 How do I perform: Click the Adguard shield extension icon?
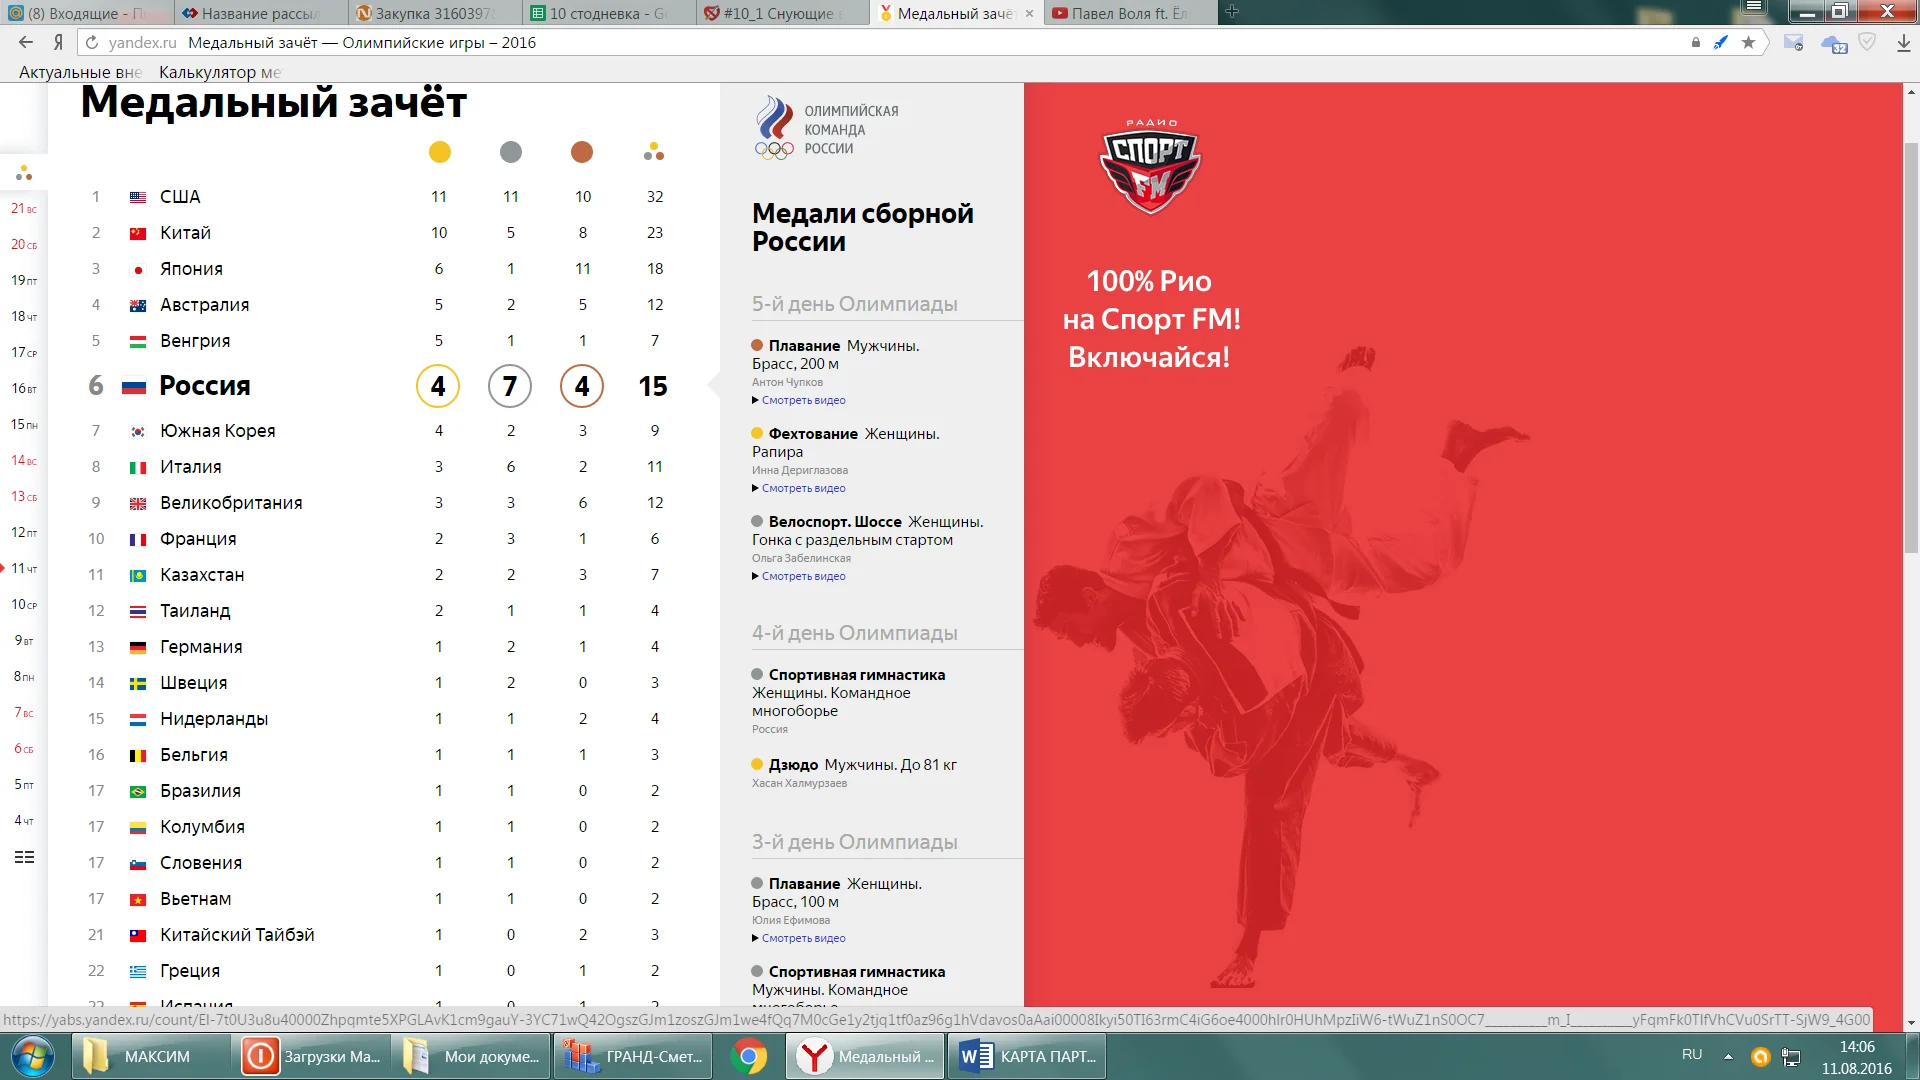click(x=1867, y=42)
